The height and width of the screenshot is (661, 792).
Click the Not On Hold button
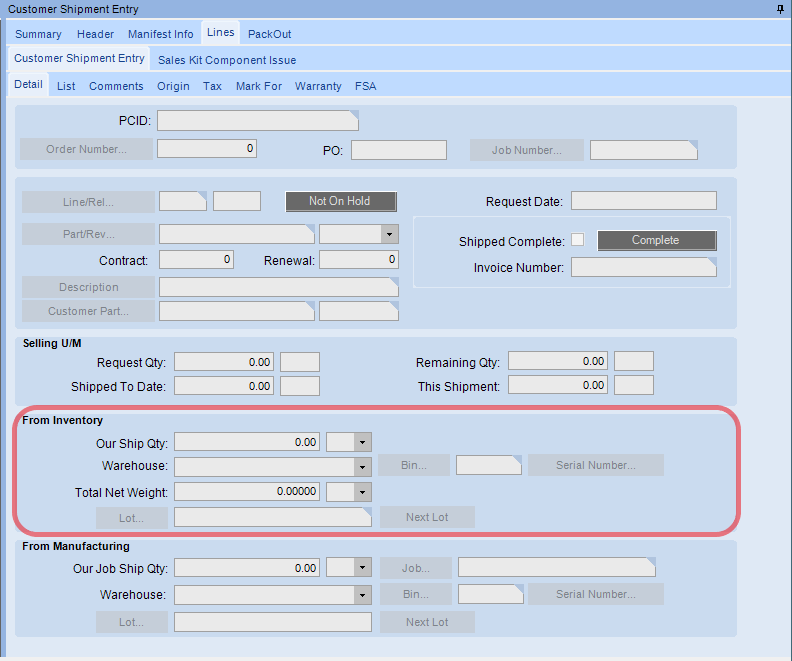341,201
